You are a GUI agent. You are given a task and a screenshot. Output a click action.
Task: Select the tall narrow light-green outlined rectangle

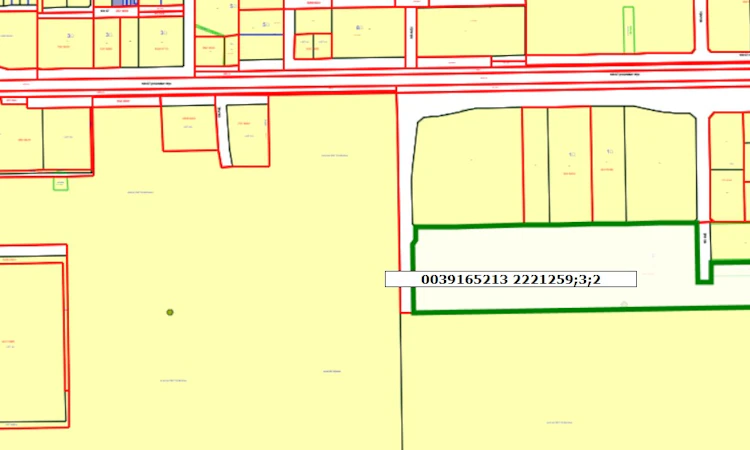coord(629,30)
